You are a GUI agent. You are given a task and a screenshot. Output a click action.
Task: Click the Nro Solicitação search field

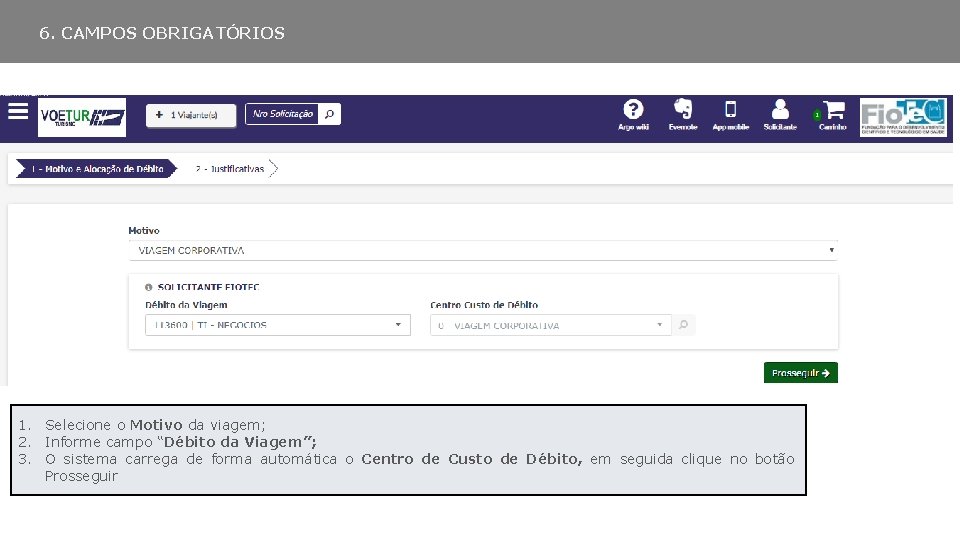pos(282,114)
